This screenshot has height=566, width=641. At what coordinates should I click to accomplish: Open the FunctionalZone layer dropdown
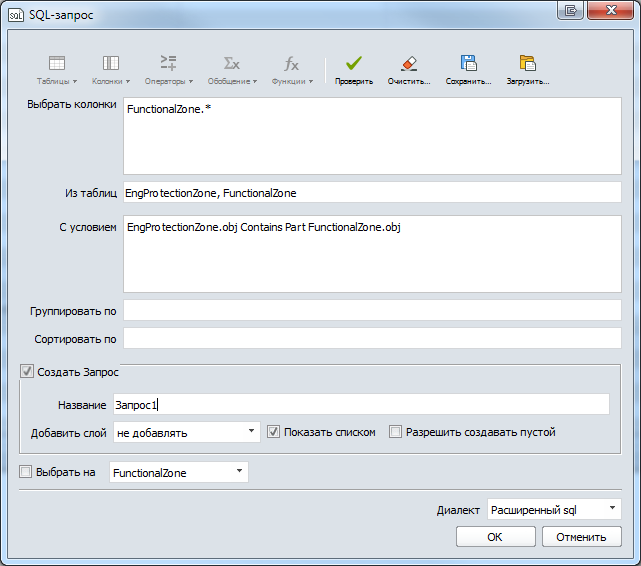pyautogui.click(x=178, y=472)
